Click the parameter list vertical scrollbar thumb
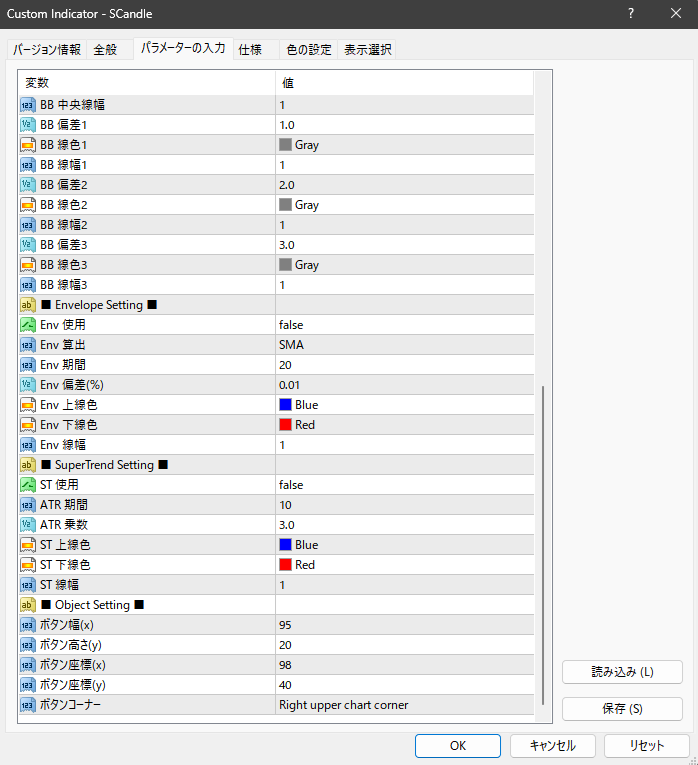The image size is (698, 765). pos(543,545)
